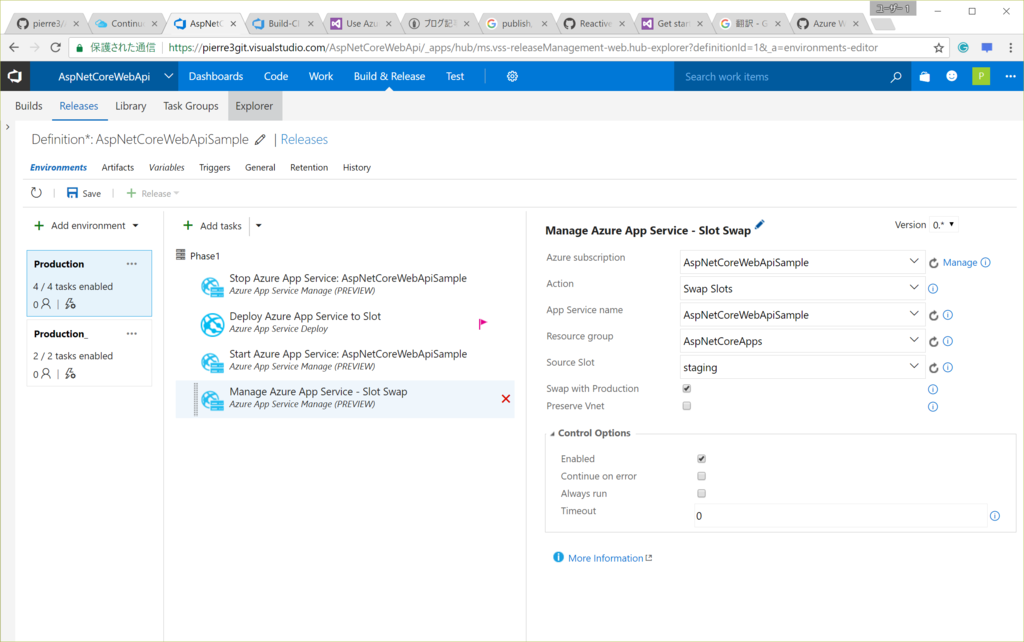
Task: Open the Dashboards menu
Action: coord(216,76)
